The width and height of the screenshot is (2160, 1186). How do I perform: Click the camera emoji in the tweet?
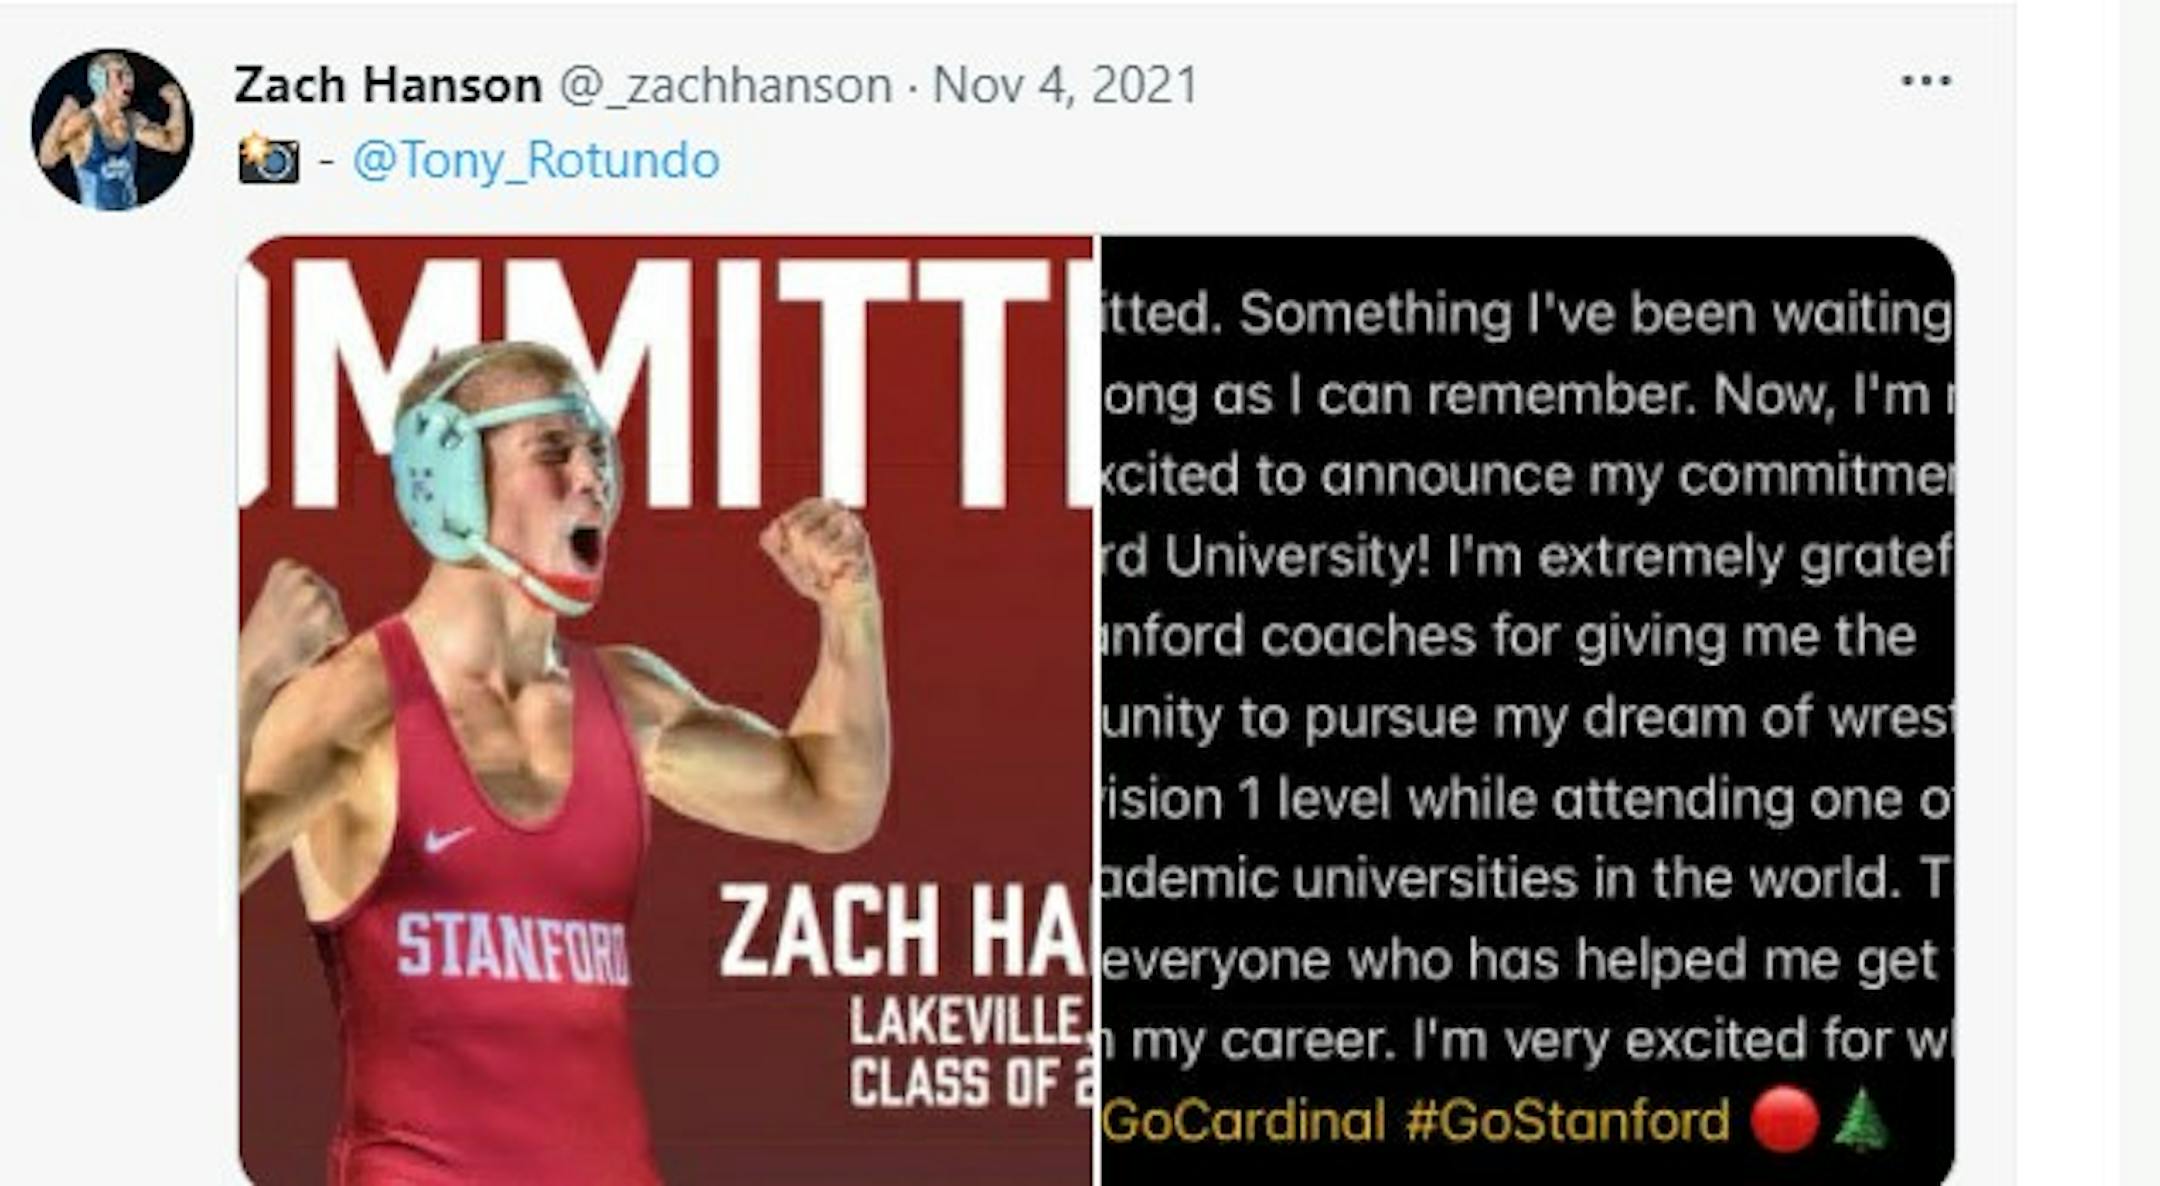point(268,159)
